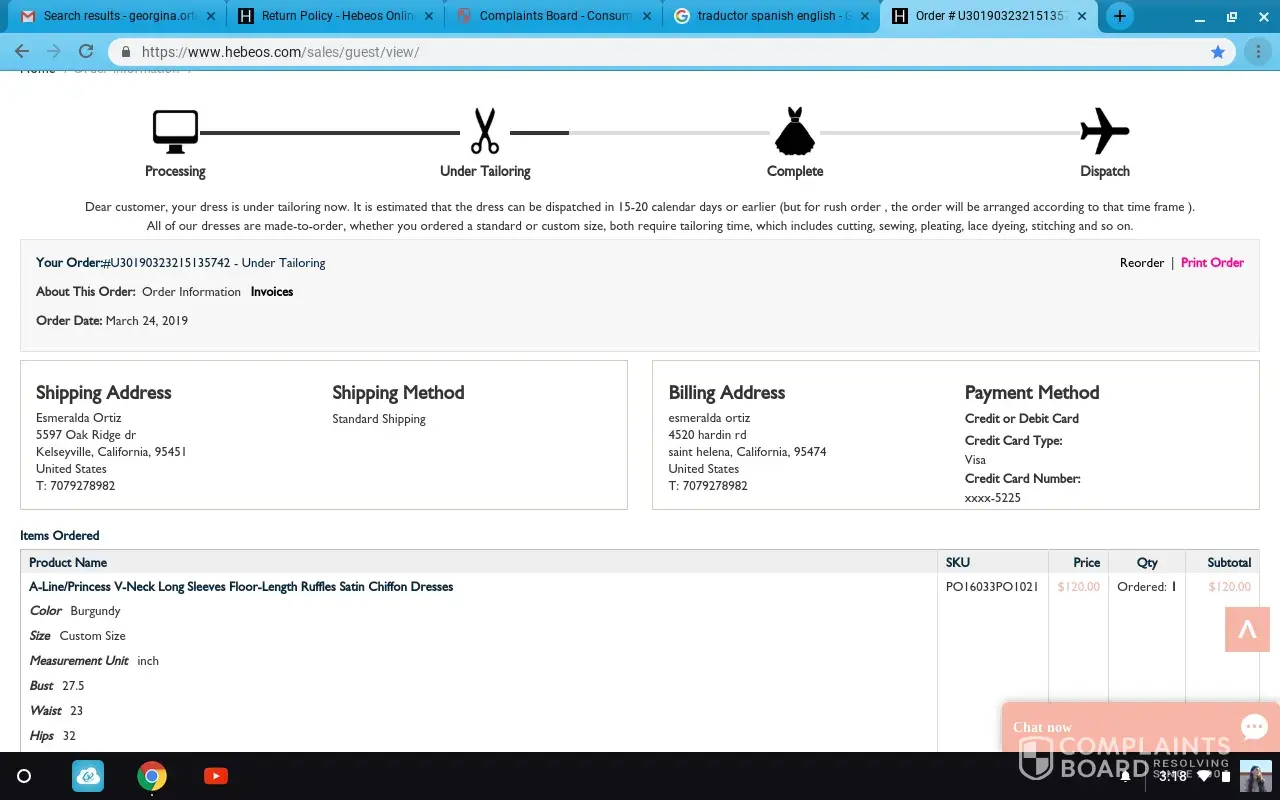Close the Complaints Board tab

coord(646,16)
